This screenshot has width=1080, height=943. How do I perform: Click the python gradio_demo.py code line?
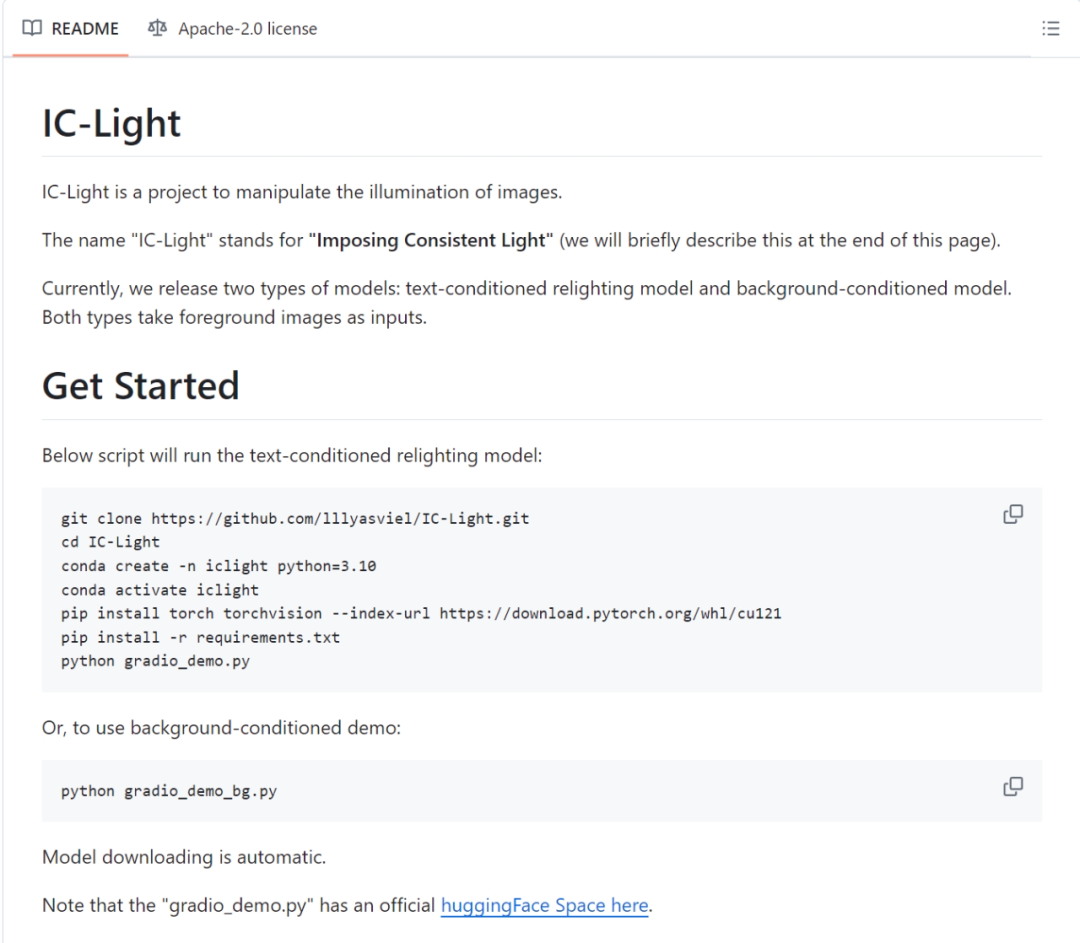click(155, 661)
